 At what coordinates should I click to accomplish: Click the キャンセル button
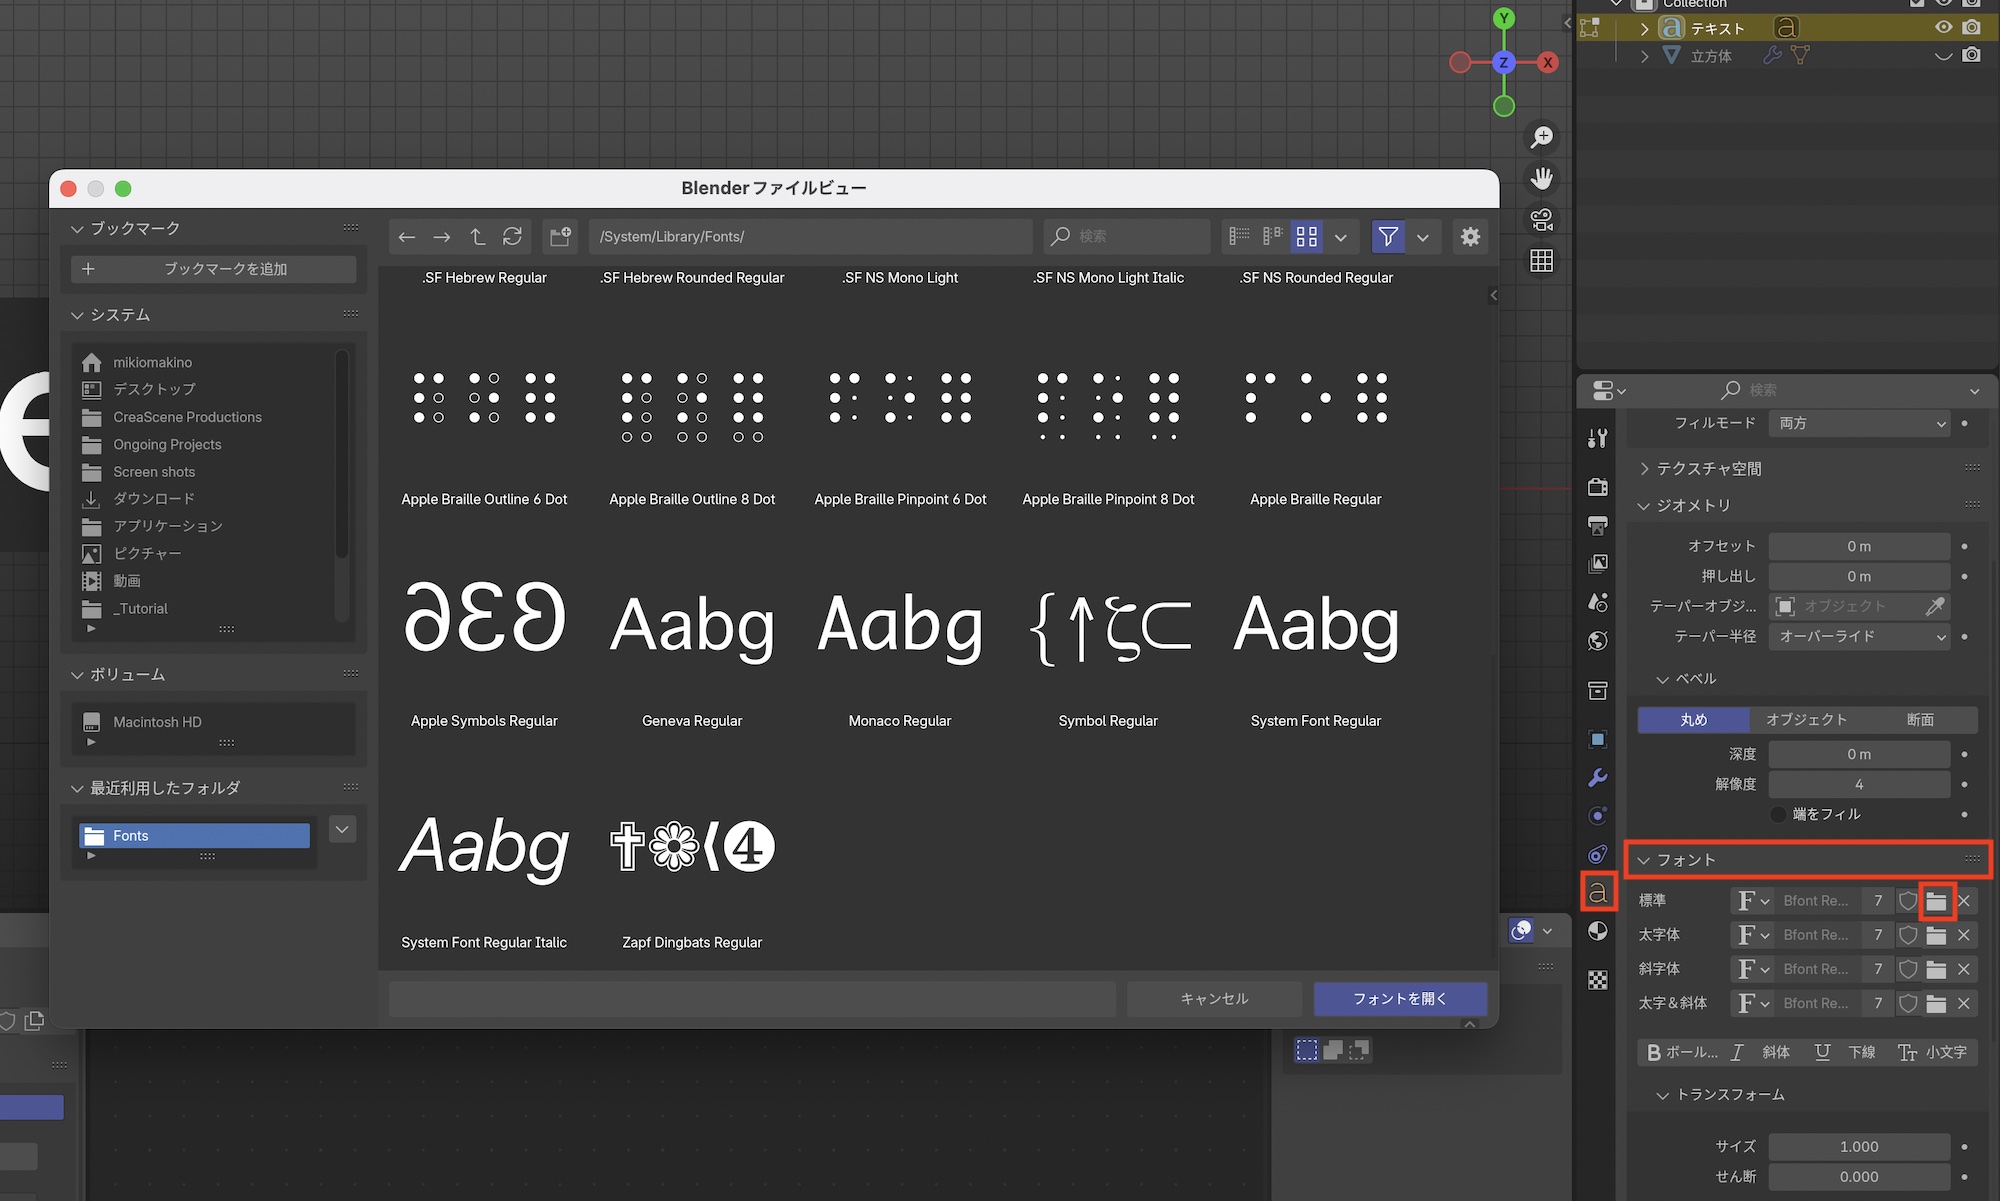pos(1214,998)
